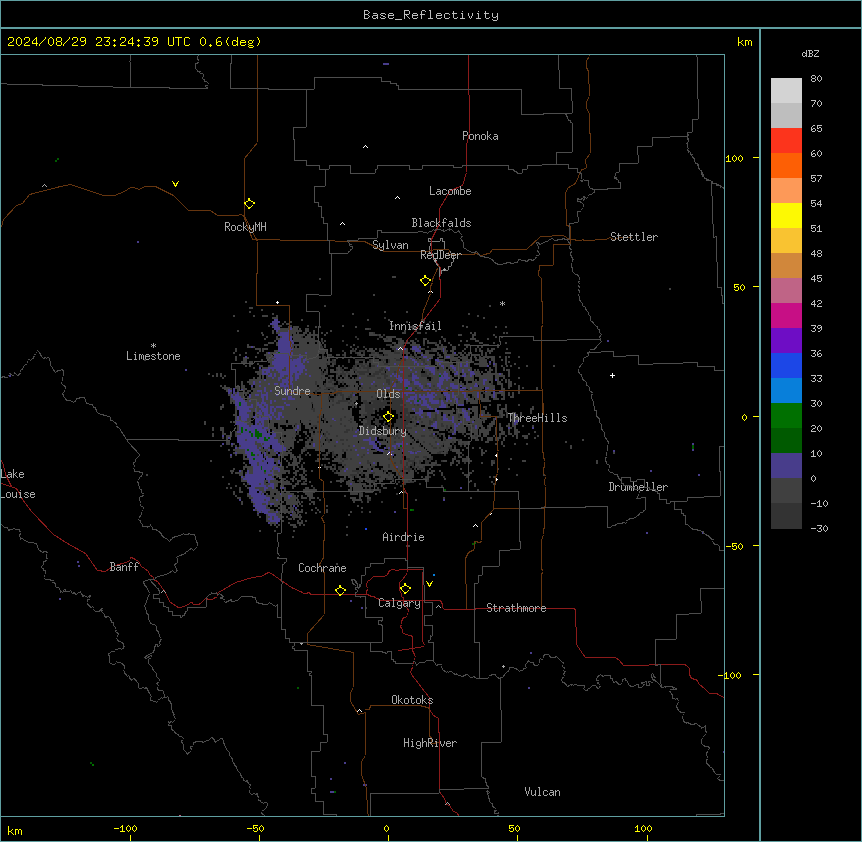Click the Lake Louise label
Image resolution: width=862 pixels, height=842 pixels.
click(x=18, y=484)
